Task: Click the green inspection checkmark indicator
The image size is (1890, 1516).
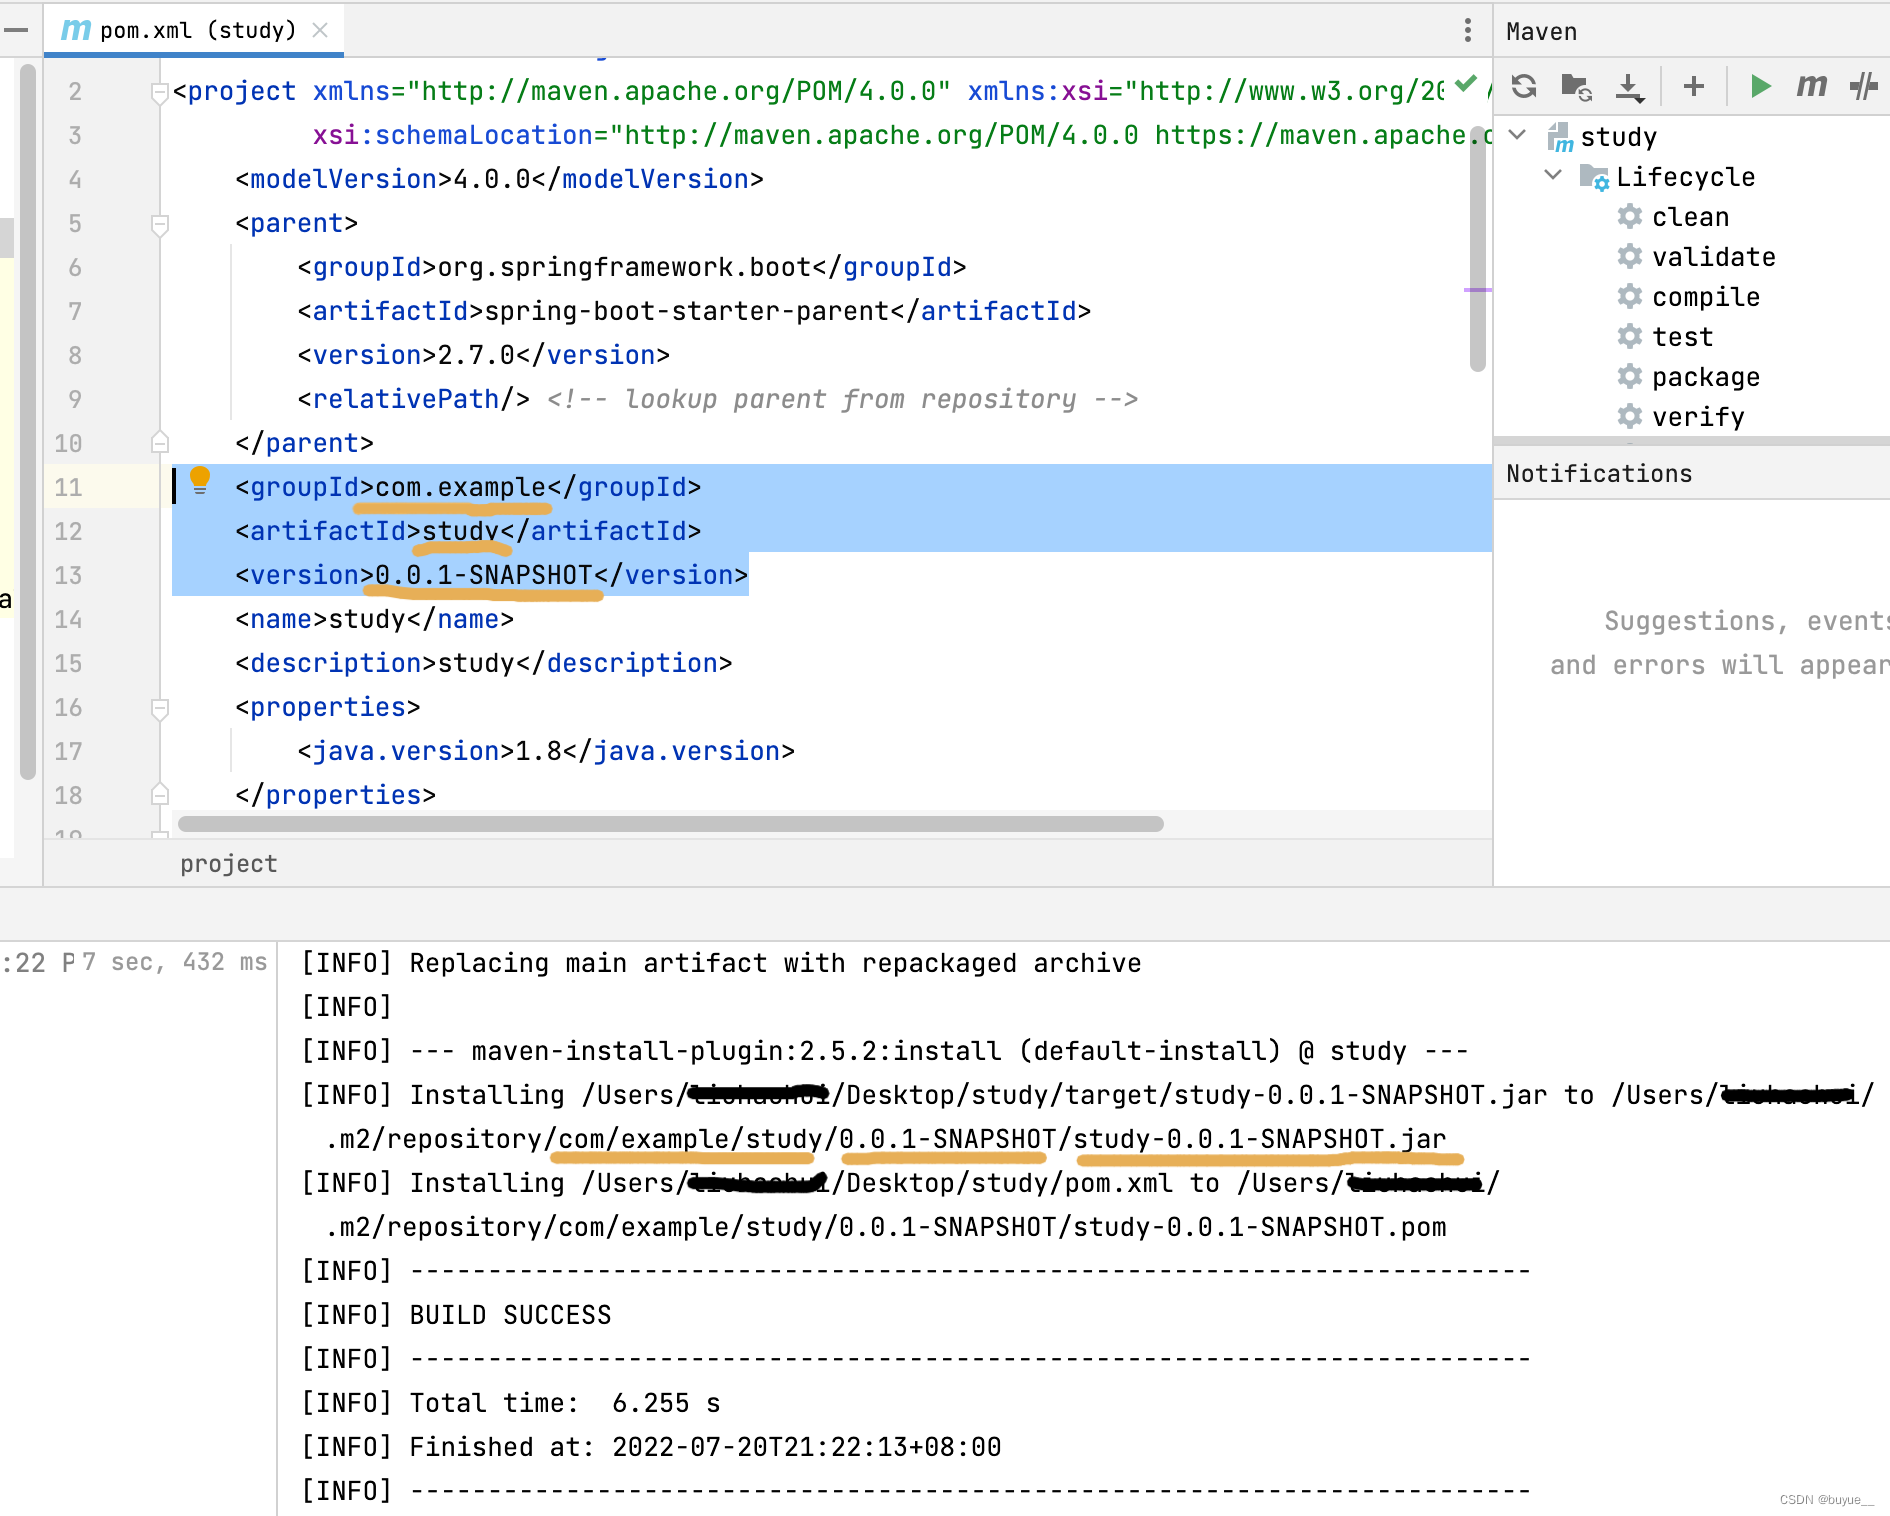Action: click(1465, 84)
